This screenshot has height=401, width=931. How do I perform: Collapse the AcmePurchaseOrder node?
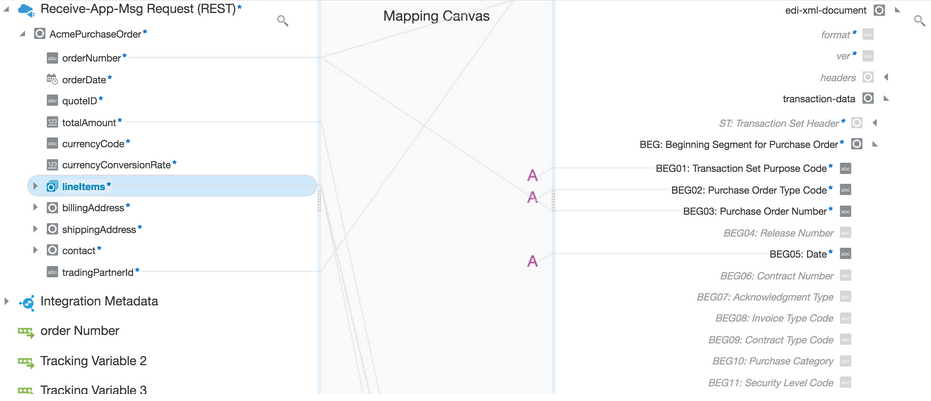(23, 34)
